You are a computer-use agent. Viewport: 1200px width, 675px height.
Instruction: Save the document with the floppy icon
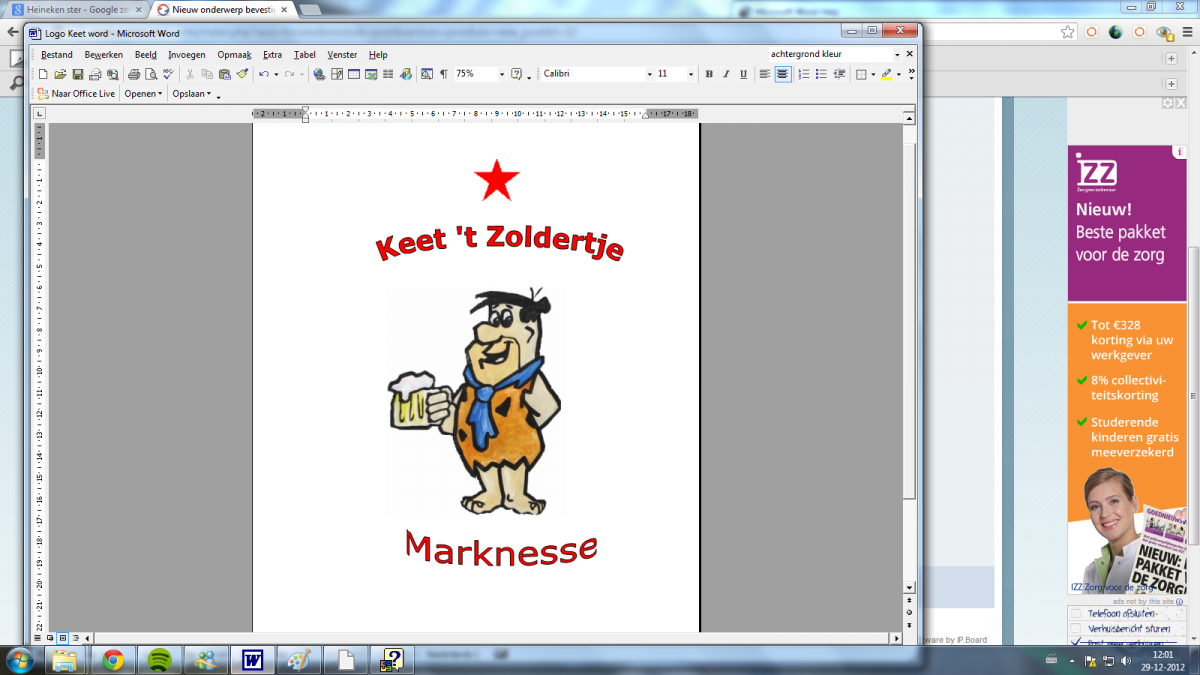[77, 74]
